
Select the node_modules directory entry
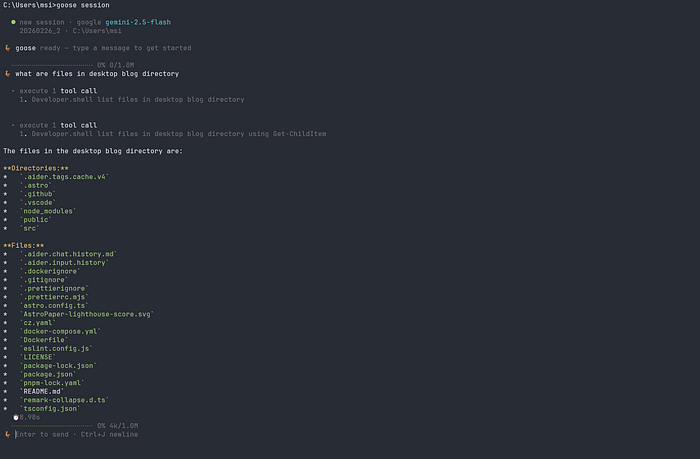click(48, 211)
